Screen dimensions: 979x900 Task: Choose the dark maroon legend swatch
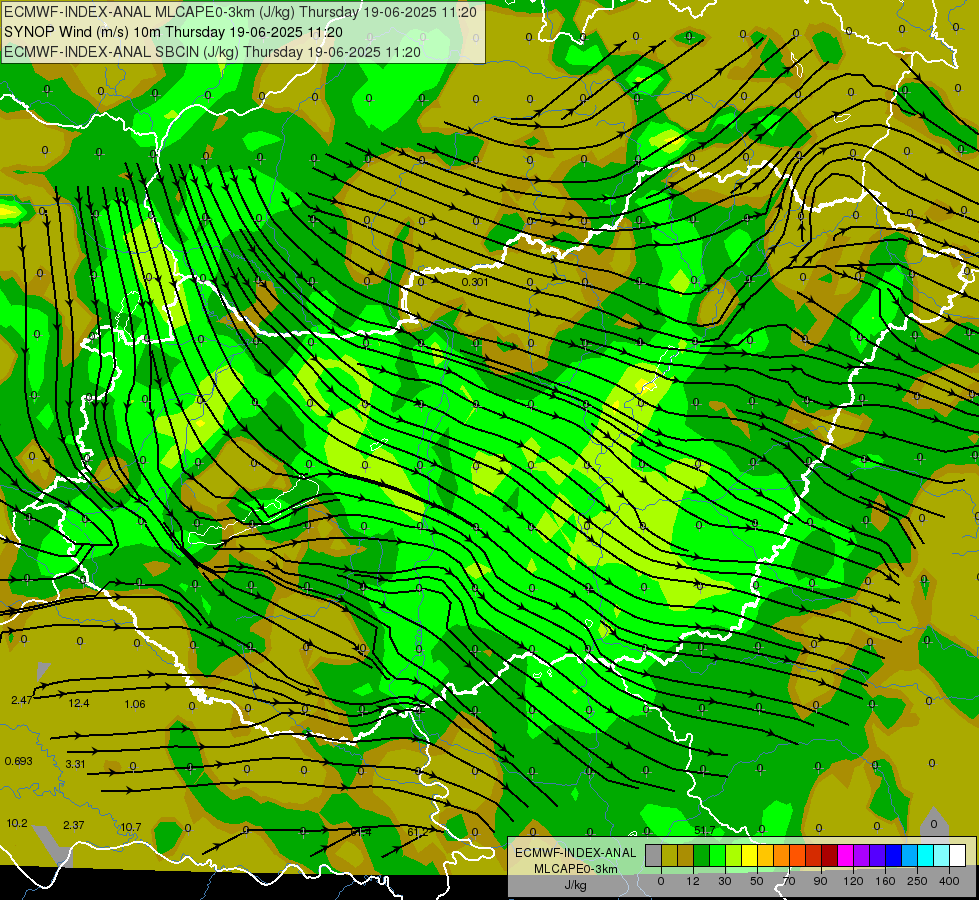[829, 856]
